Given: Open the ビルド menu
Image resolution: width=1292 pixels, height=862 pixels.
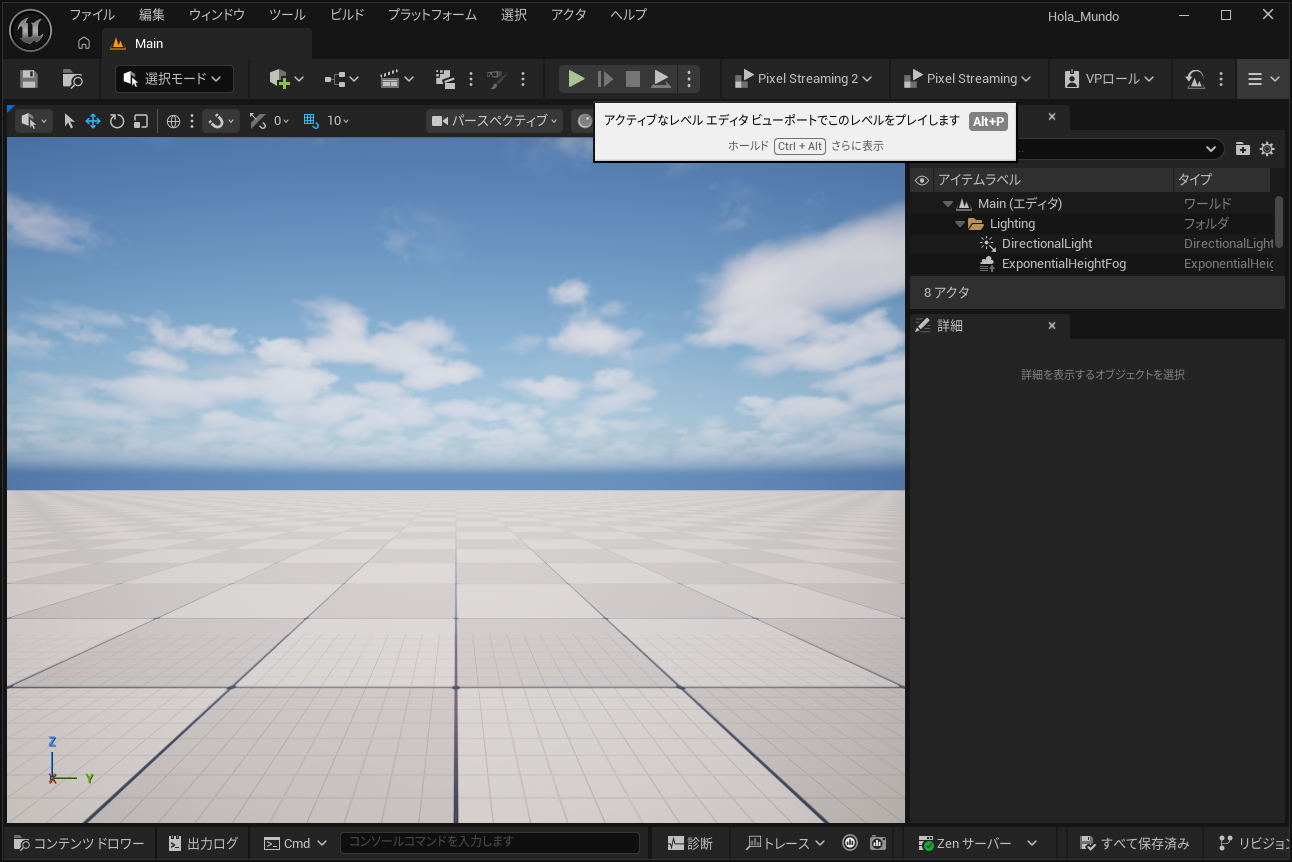Looking at the screenshot, I should pyautogui.click(x=347, y=15).
